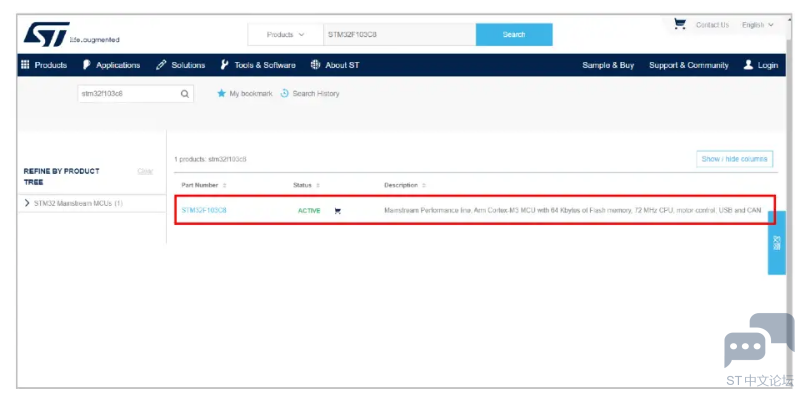Click Search History link

(x=316, y=94)
